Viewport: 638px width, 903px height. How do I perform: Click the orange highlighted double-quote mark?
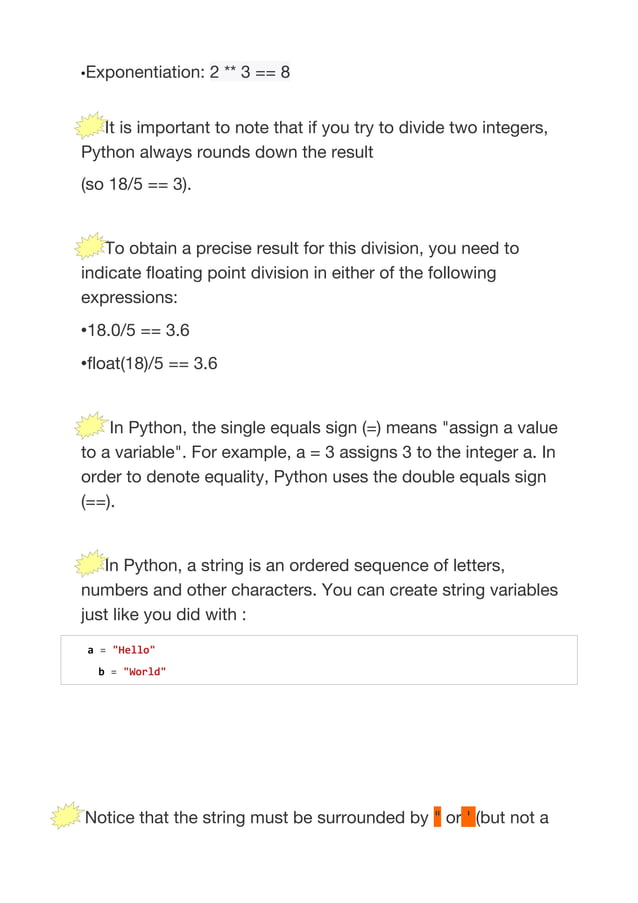pyautogui.click(x=437, y=817)
